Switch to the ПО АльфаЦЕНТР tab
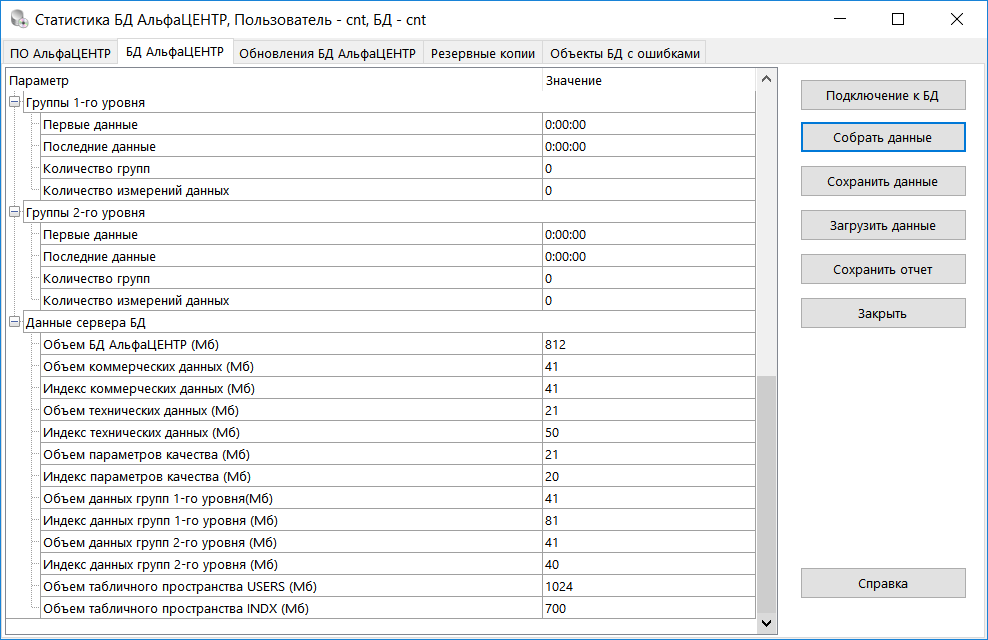Image resolution: width=988 pixels, height=640 pixels. (60, 54)
